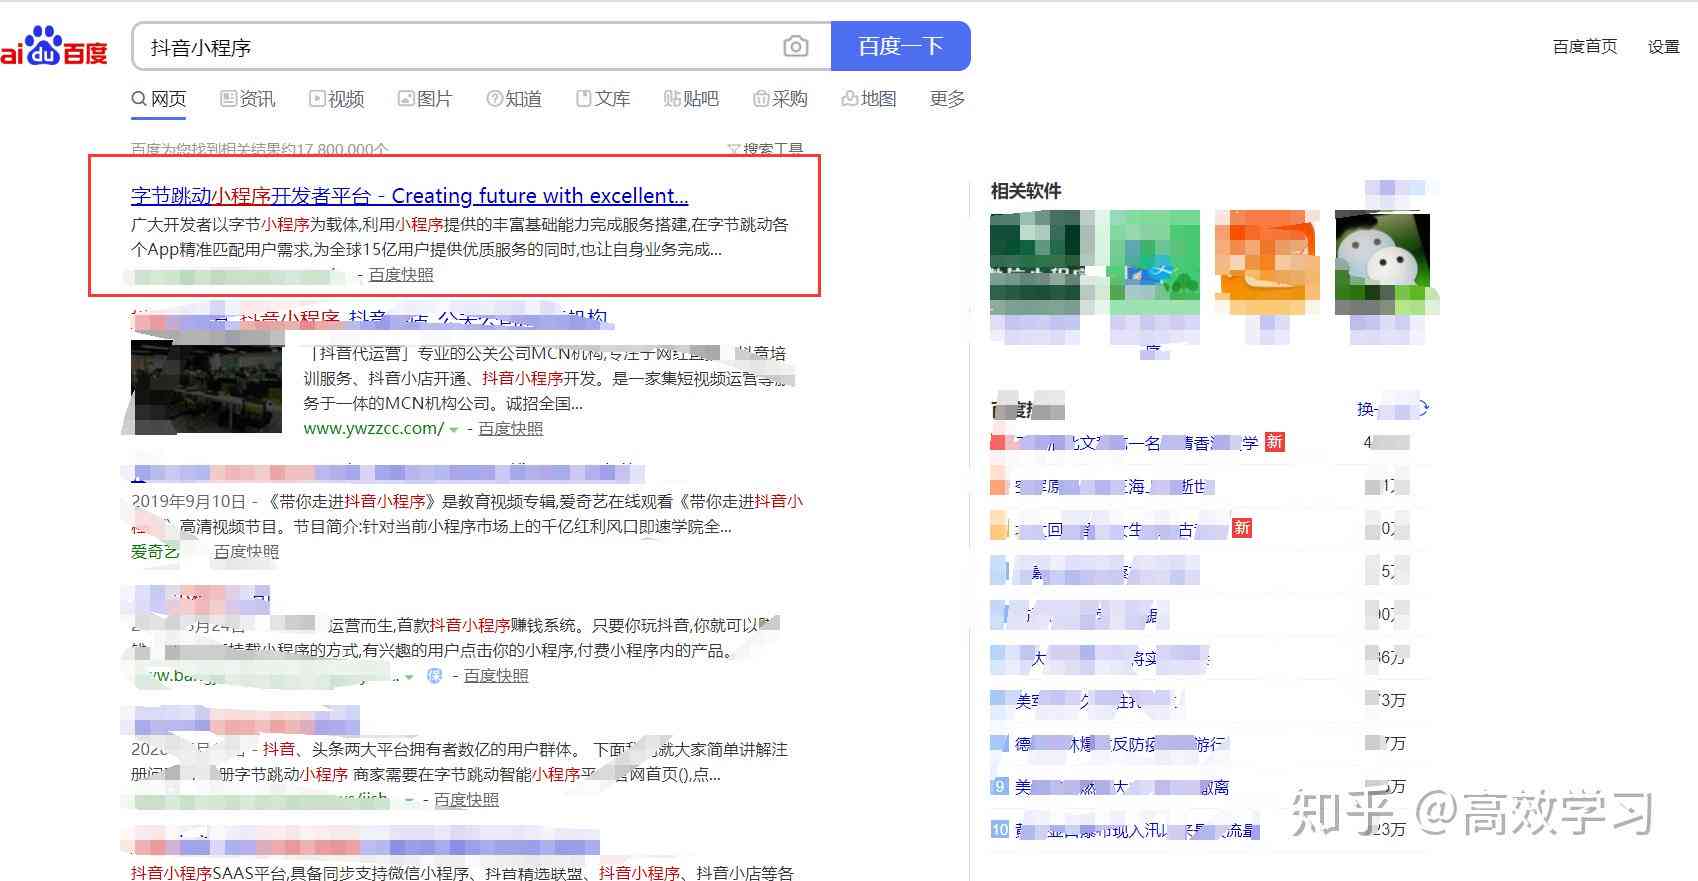Open 百度快照 of the 字节跳动 result
Screen dimensions: 1698x881
click(x=401, y=274)
